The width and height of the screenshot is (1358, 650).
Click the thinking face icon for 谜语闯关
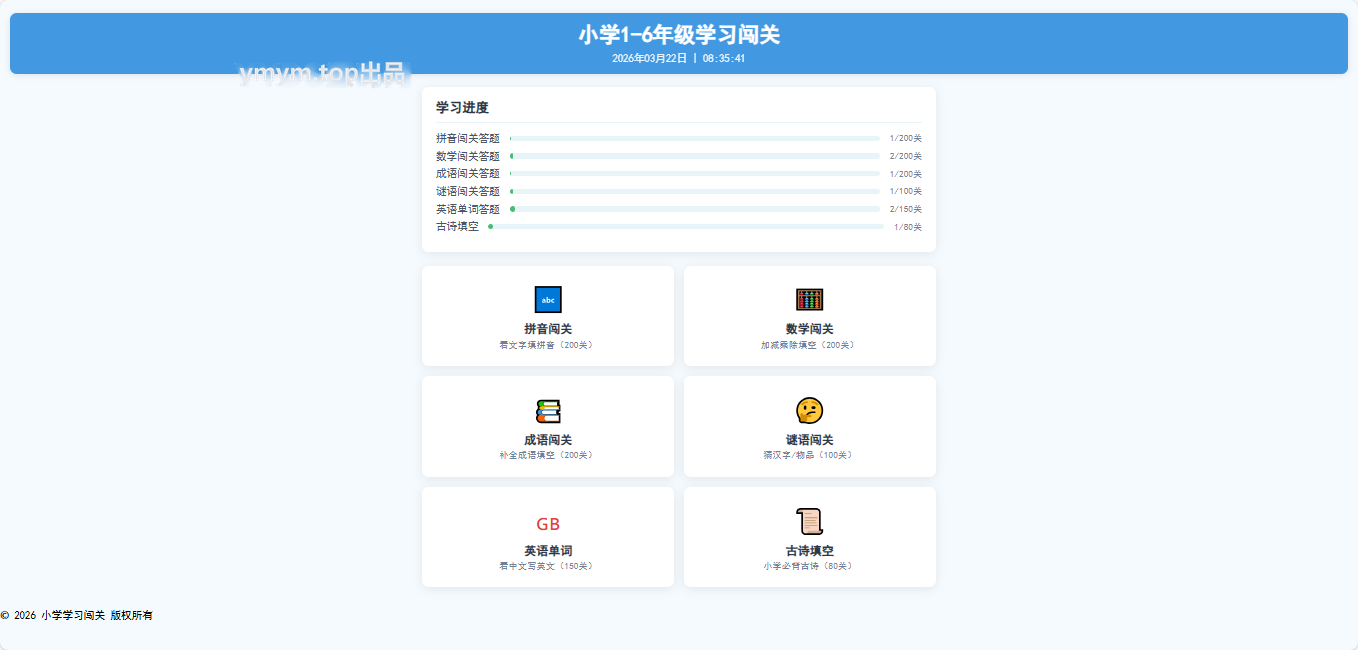coord(810,411)
